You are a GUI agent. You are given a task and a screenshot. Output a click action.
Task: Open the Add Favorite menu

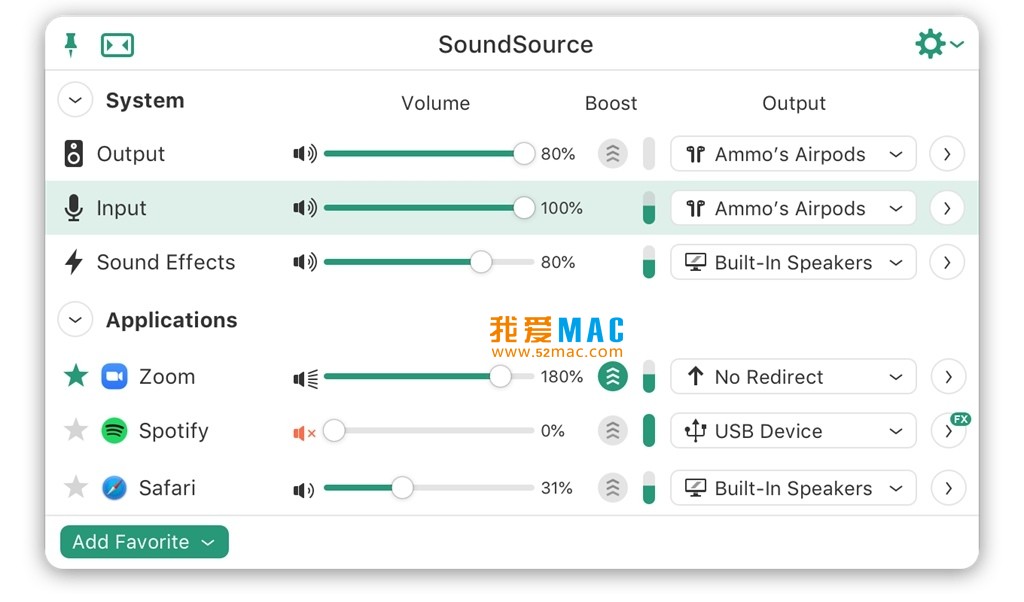click(x=144, y=542)
